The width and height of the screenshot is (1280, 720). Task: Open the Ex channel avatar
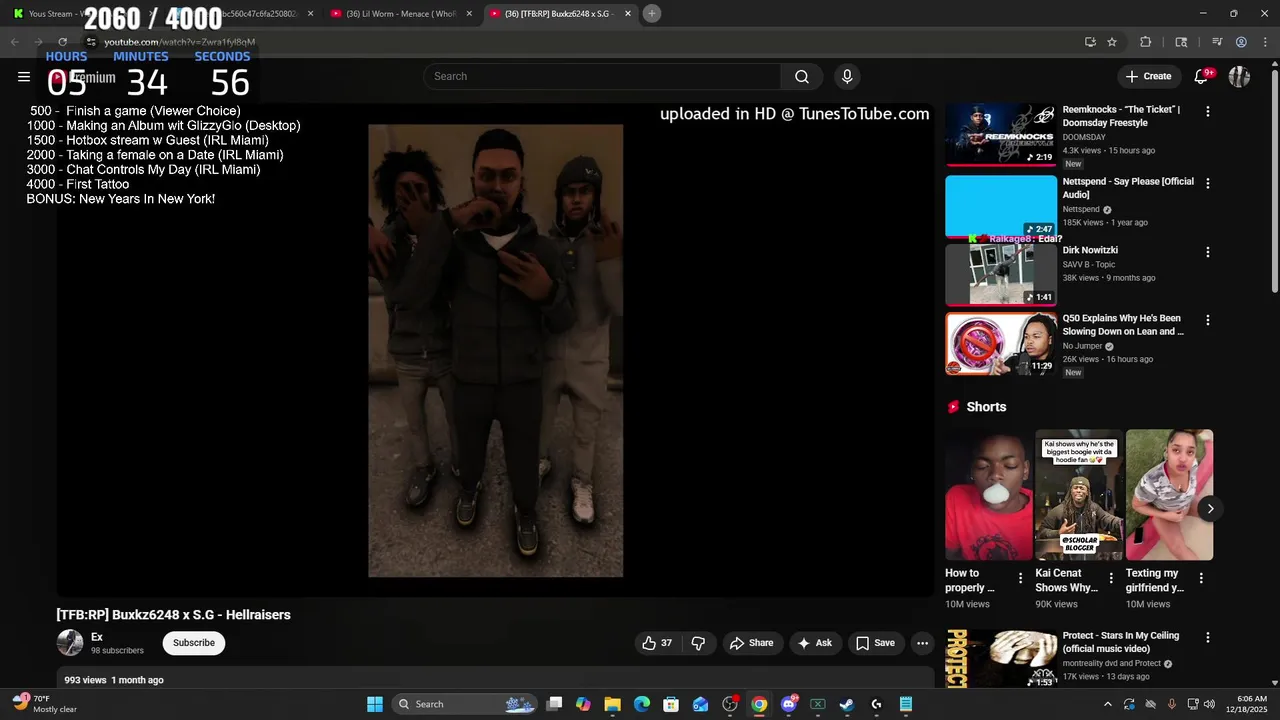(x=70, y=643)
